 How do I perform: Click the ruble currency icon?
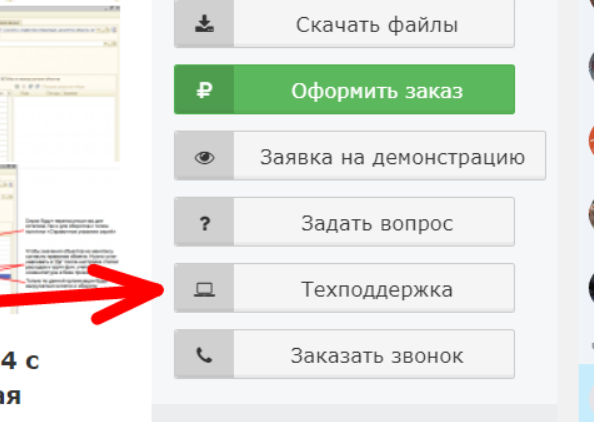204,90
